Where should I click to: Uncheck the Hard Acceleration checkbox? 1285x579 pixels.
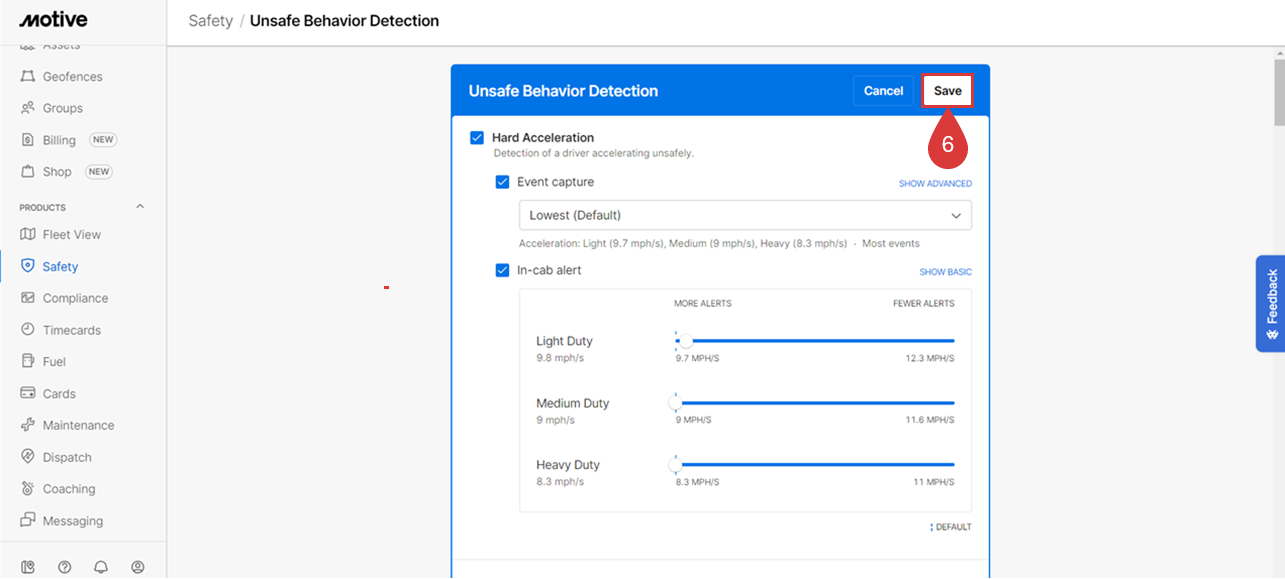477,138
